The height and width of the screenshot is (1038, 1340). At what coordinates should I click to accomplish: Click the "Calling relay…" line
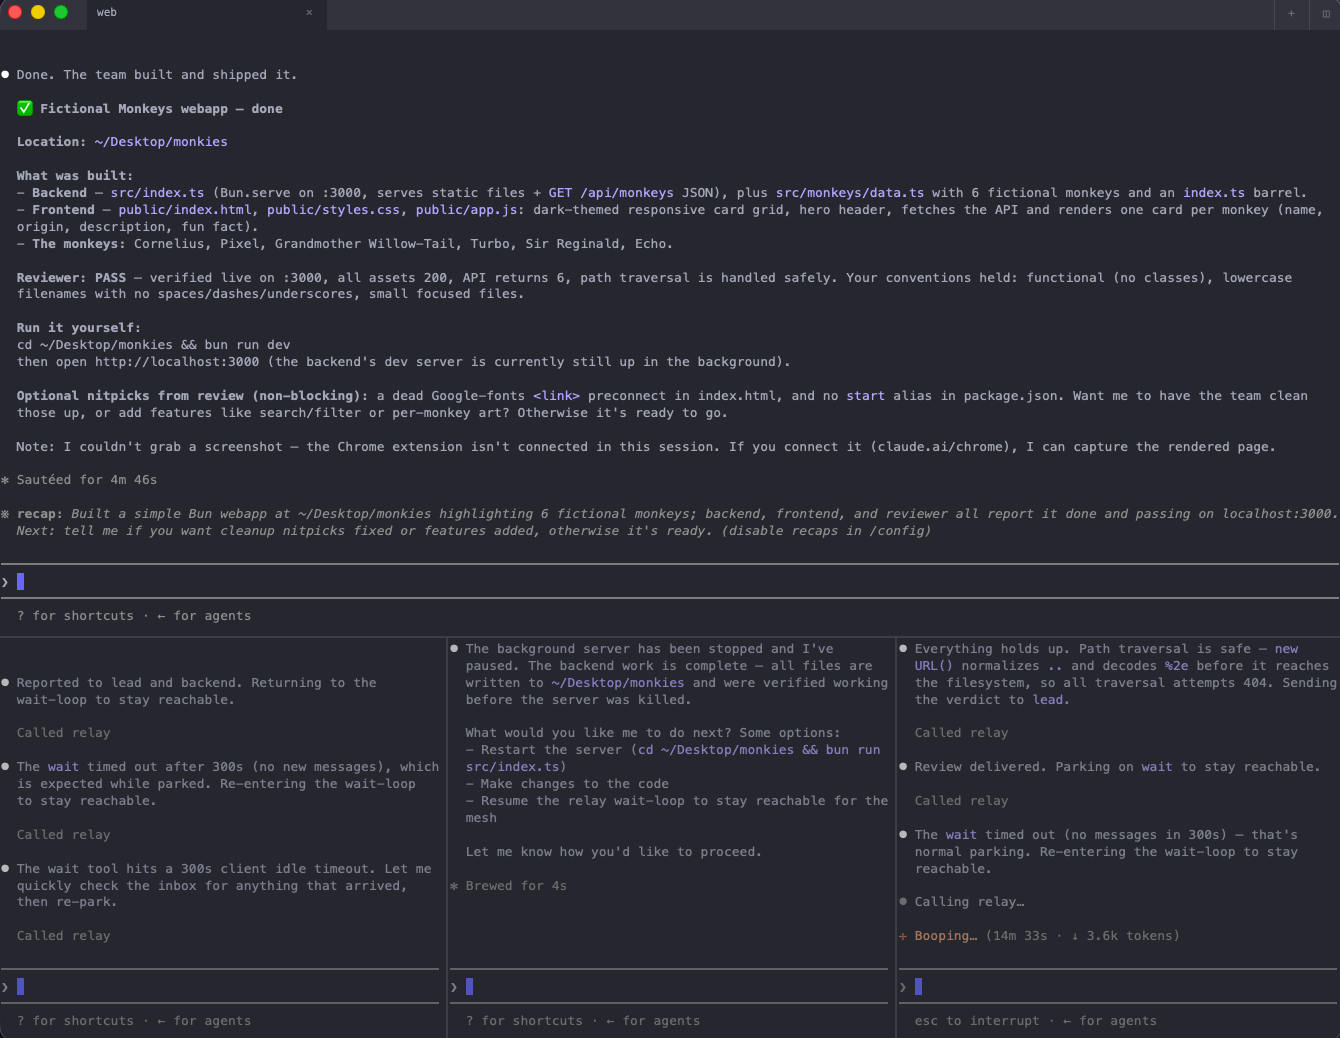click(x=969, y=902)
